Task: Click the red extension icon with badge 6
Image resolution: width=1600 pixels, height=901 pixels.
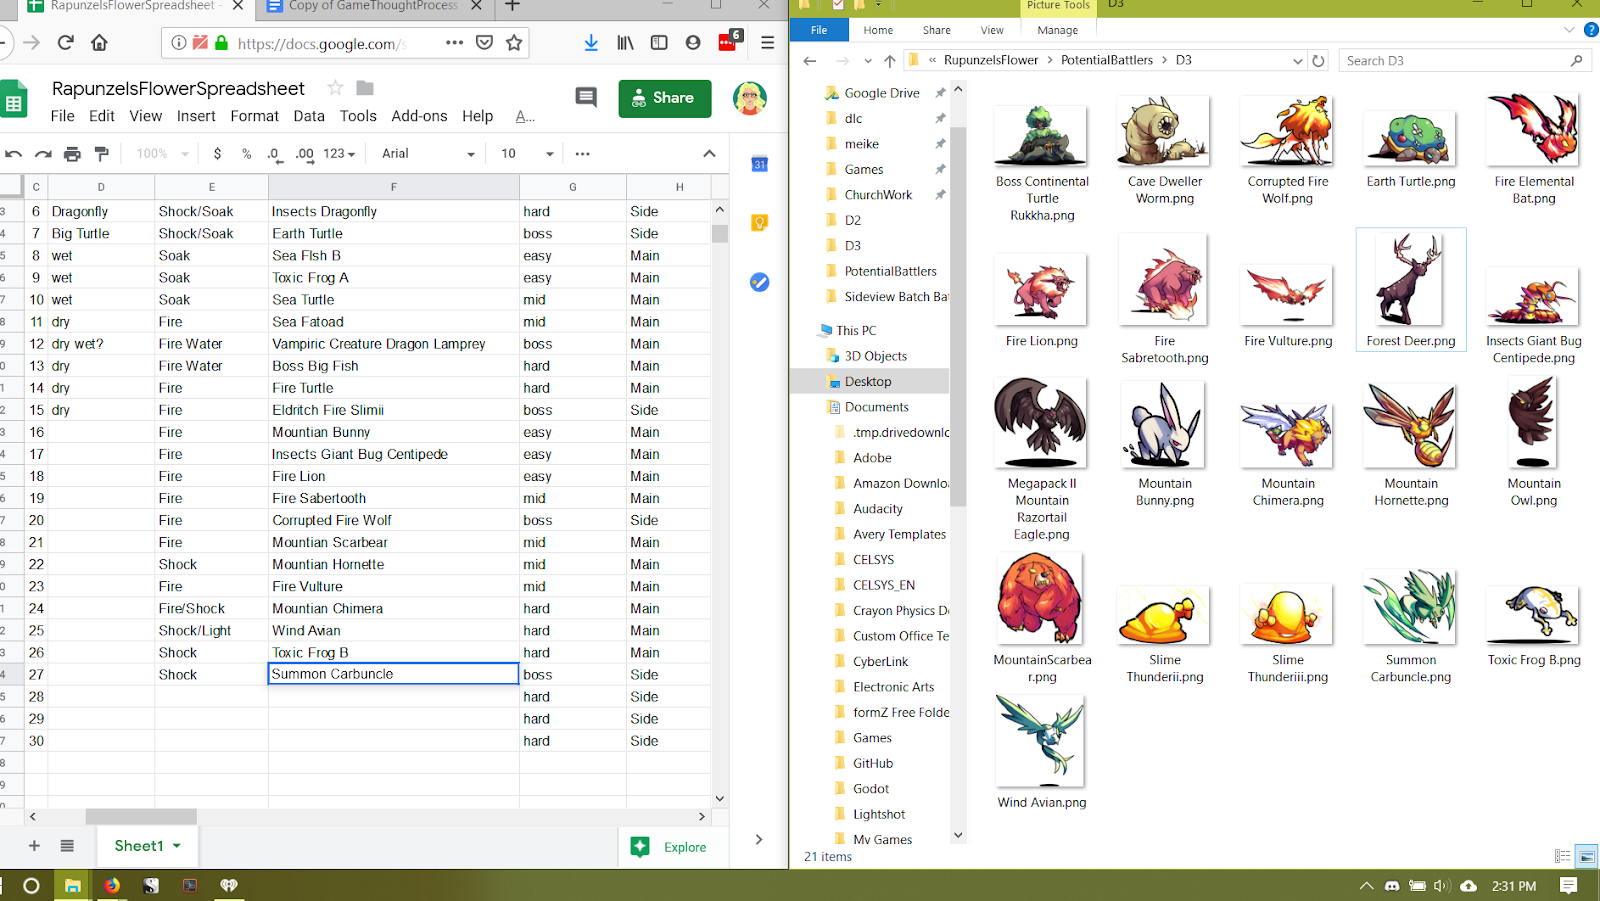Action: tap(729, 41)
